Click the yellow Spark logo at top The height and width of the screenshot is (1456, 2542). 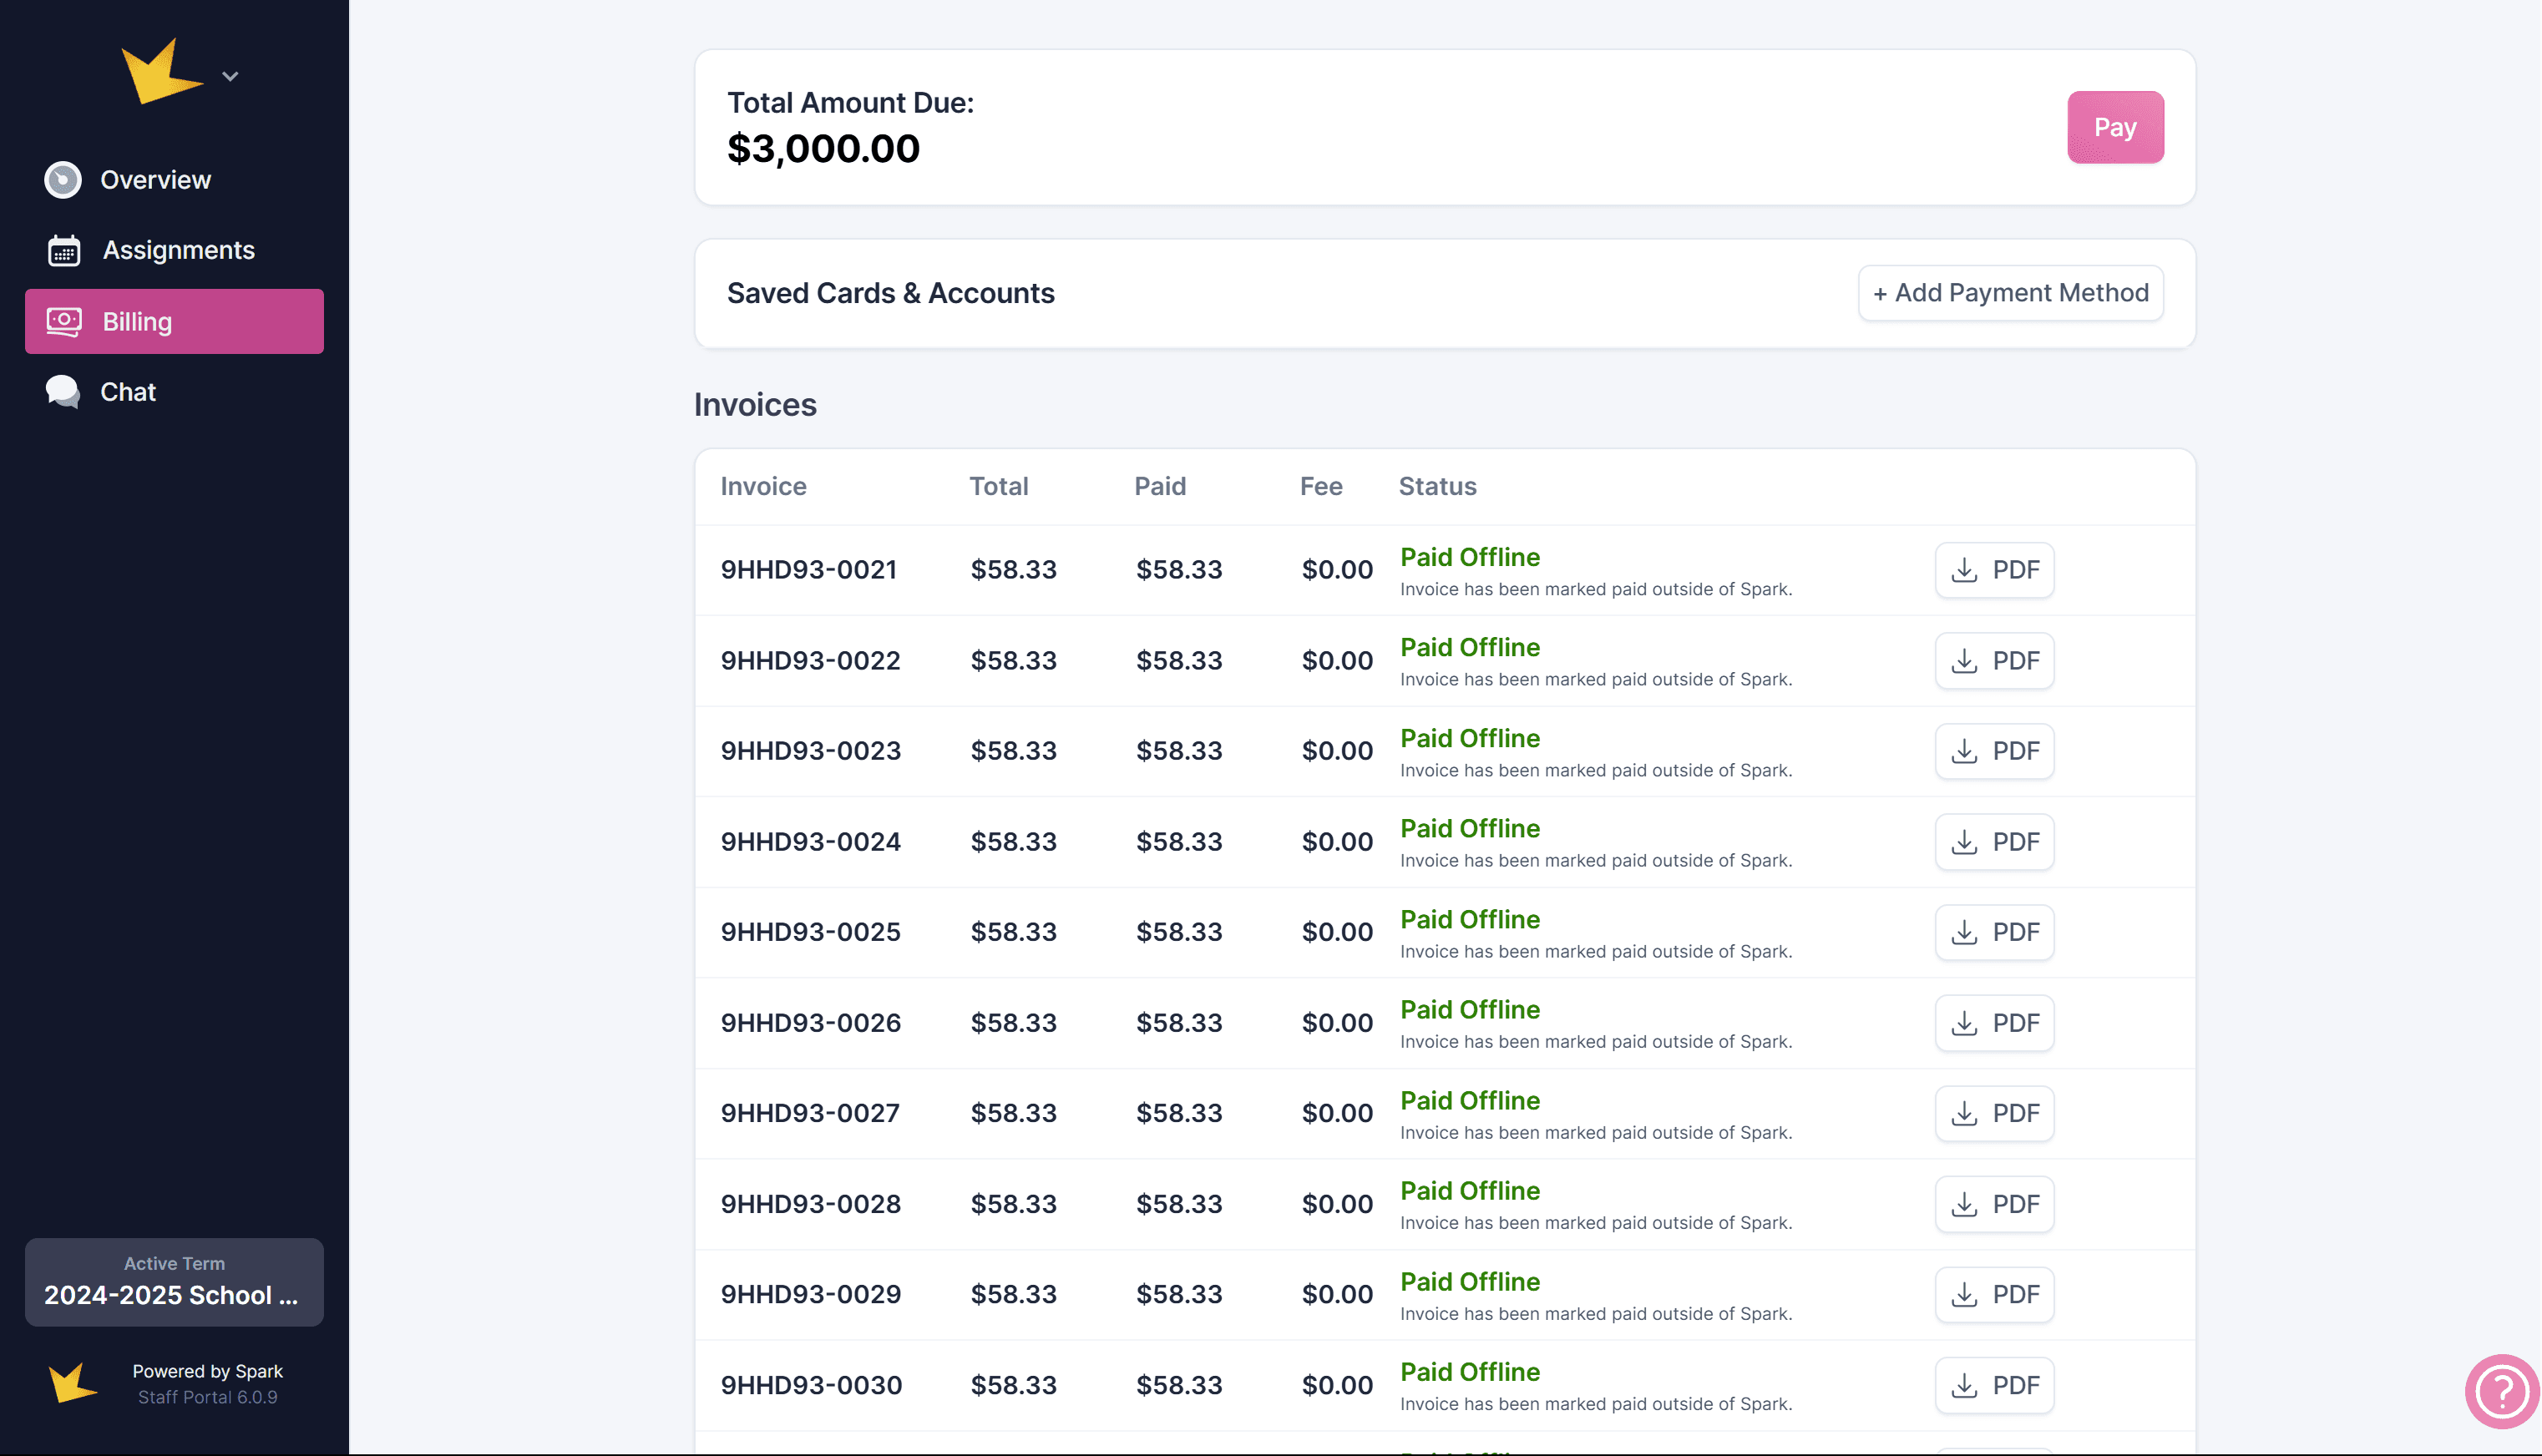(160, 72)
